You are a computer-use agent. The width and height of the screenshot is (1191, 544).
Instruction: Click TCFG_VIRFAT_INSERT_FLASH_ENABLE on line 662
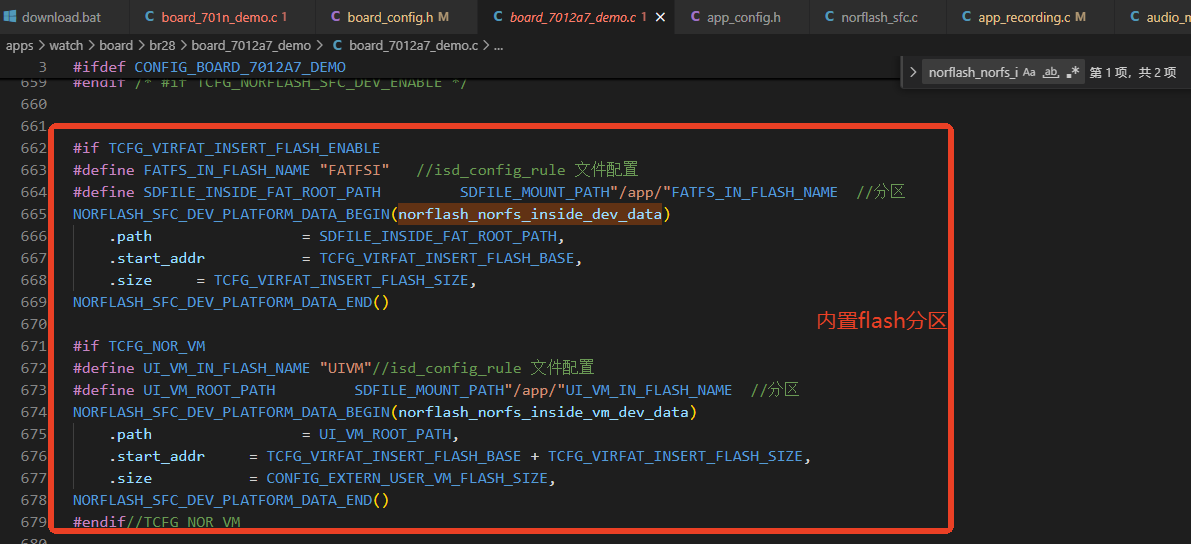tap(244, 148)
